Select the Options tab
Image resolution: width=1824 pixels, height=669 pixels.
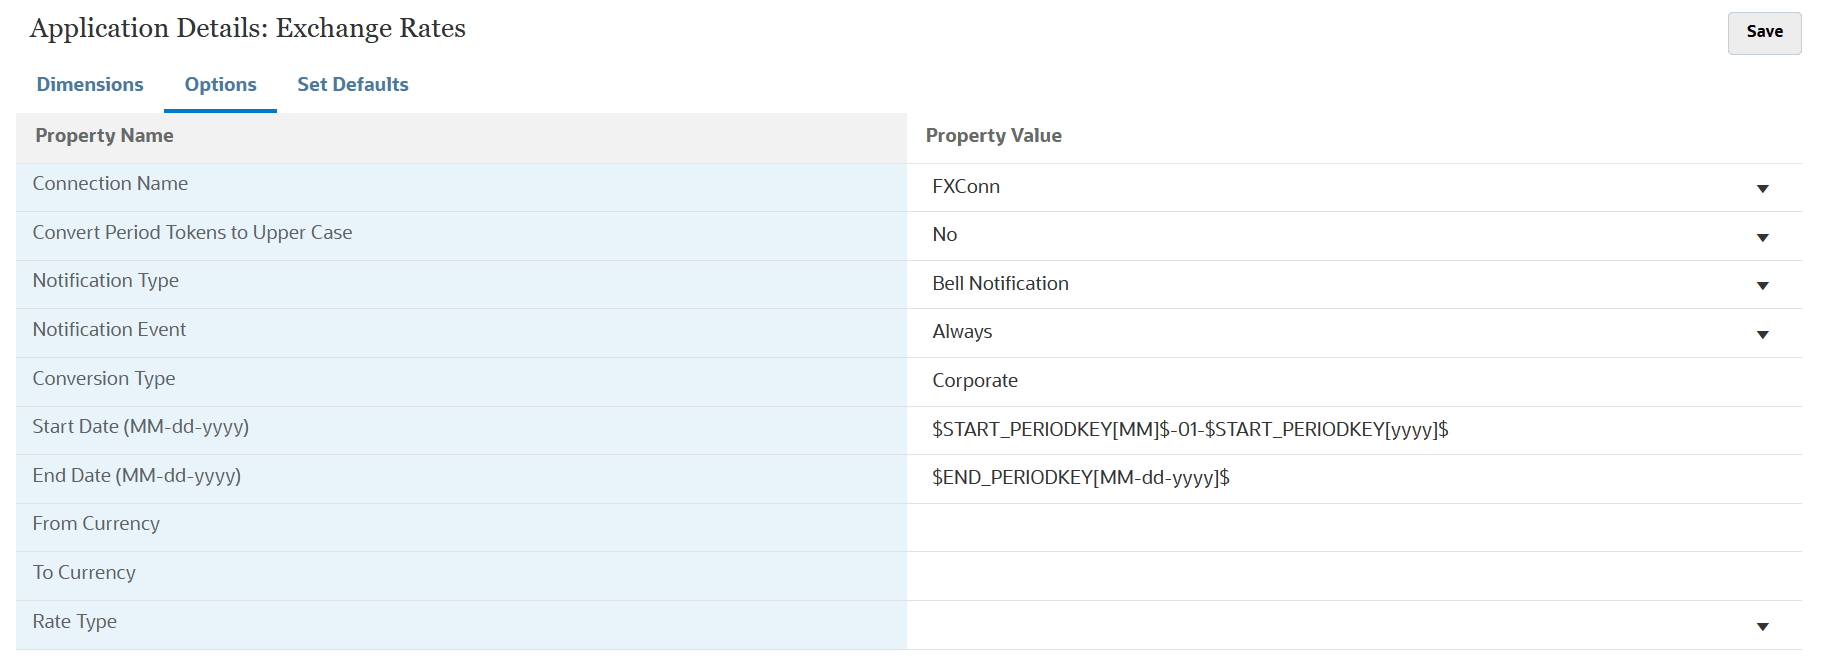coord(220,85)
